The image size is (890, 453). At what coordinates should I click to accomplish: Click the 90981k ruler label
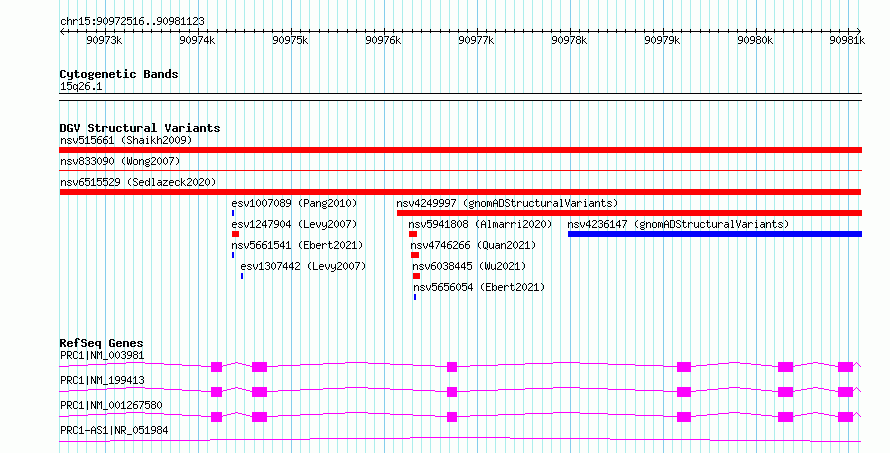847,40
